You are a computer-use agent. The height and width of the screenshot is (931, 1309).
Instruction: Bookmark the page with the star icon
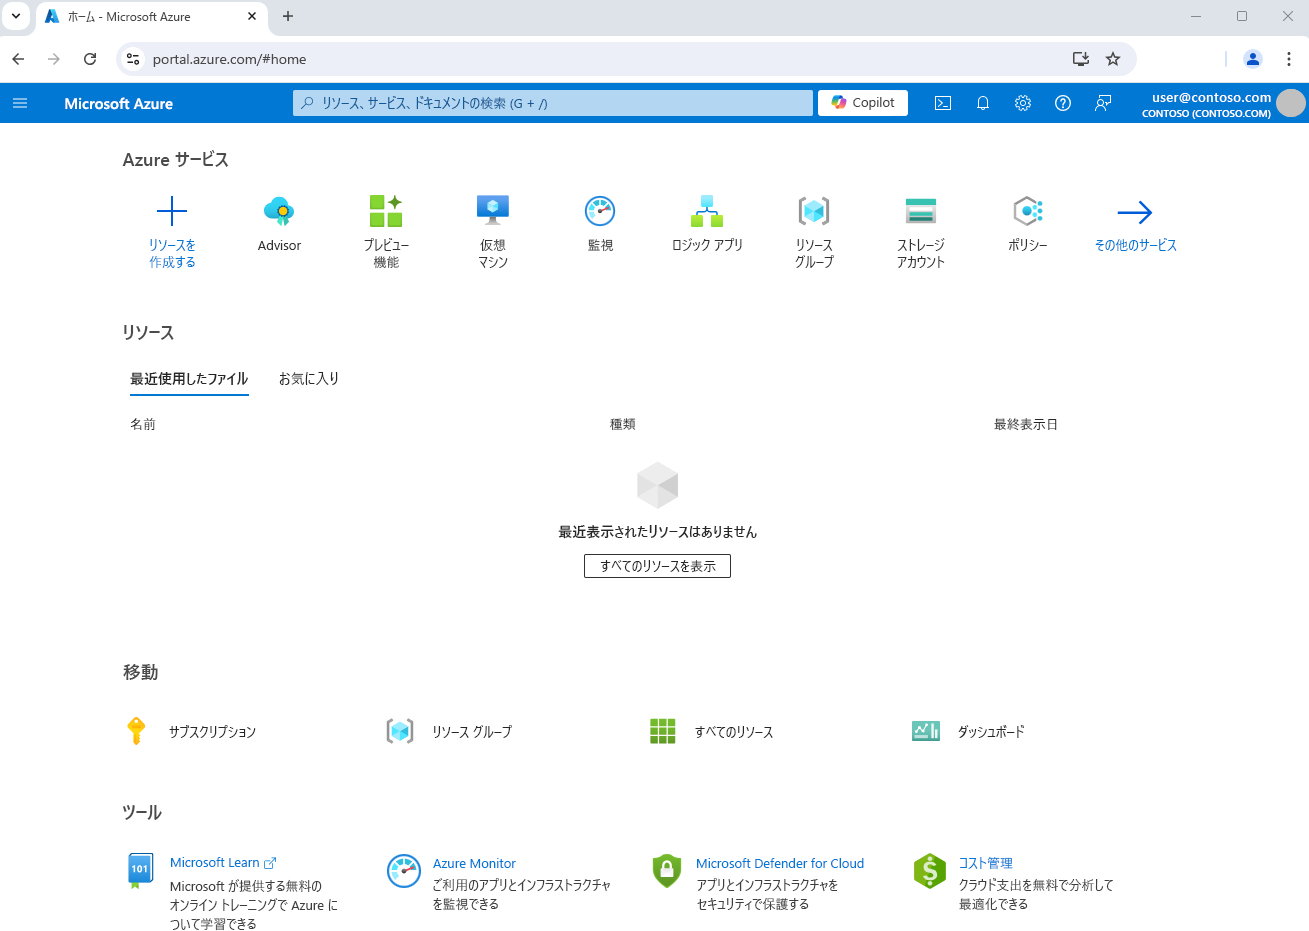[x=1113, y=59]
